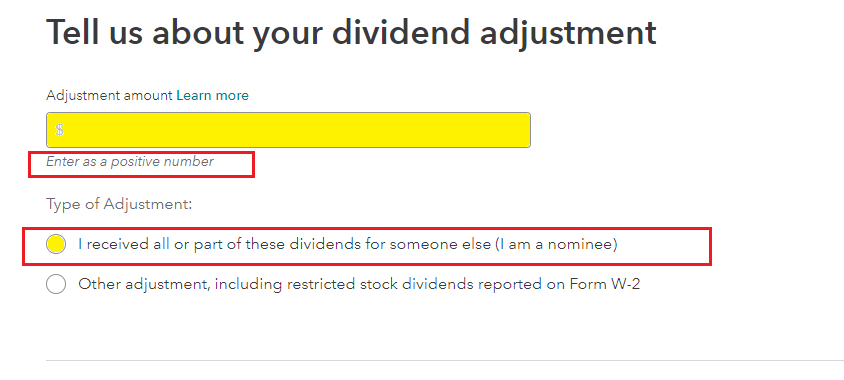
Task: Click the 'Tell us' words starting the heading
Action: (x=92, y=32)
